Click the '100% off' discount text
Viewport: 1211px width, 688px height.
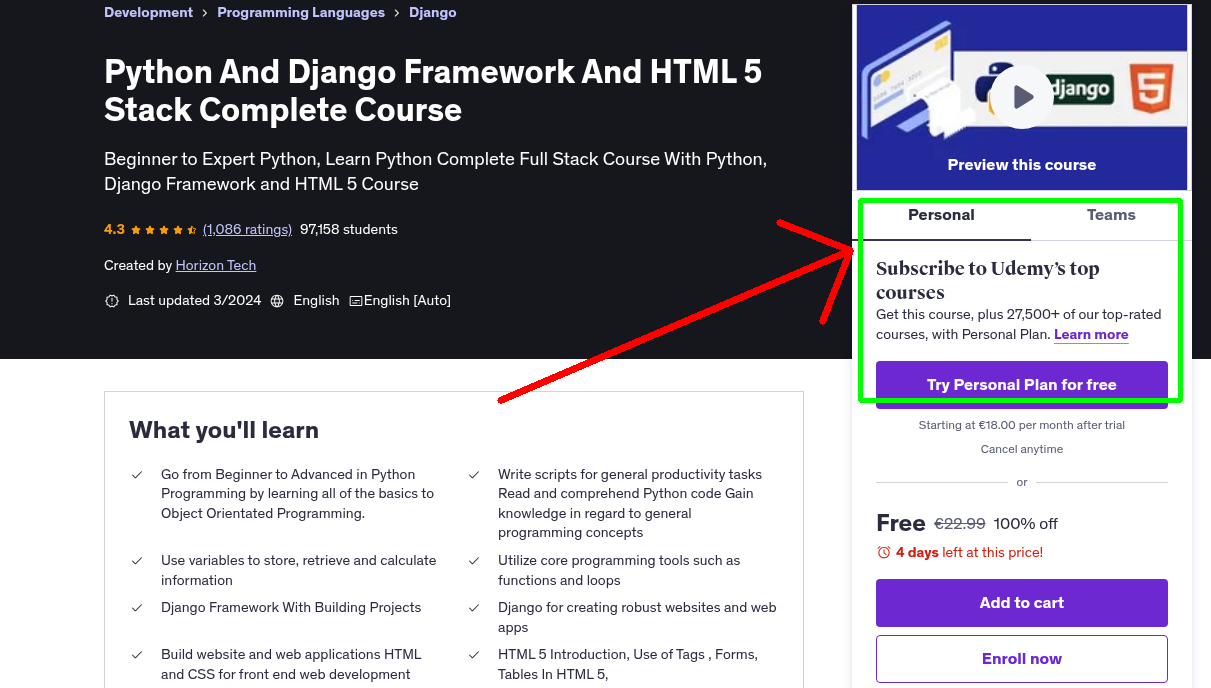(1026, 524)
